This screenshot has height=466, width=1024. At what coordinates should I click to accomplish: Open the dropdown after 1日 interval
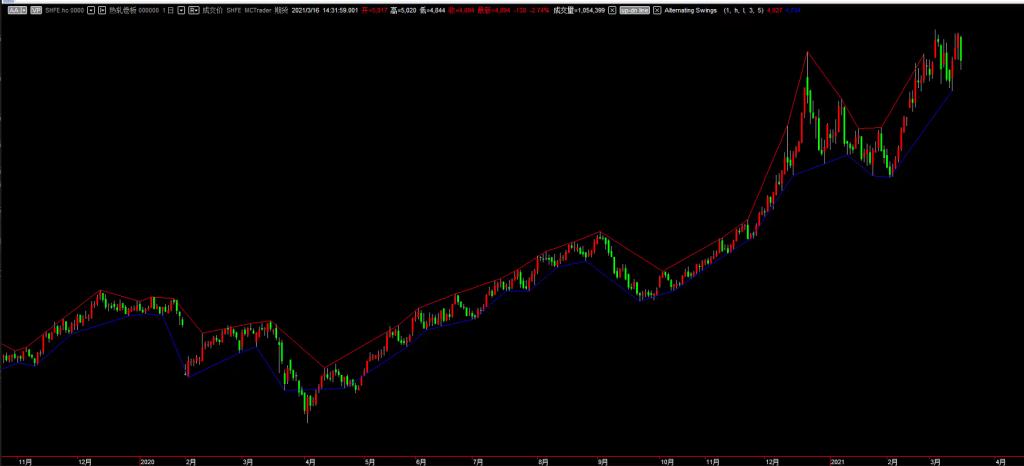[181, 10]
